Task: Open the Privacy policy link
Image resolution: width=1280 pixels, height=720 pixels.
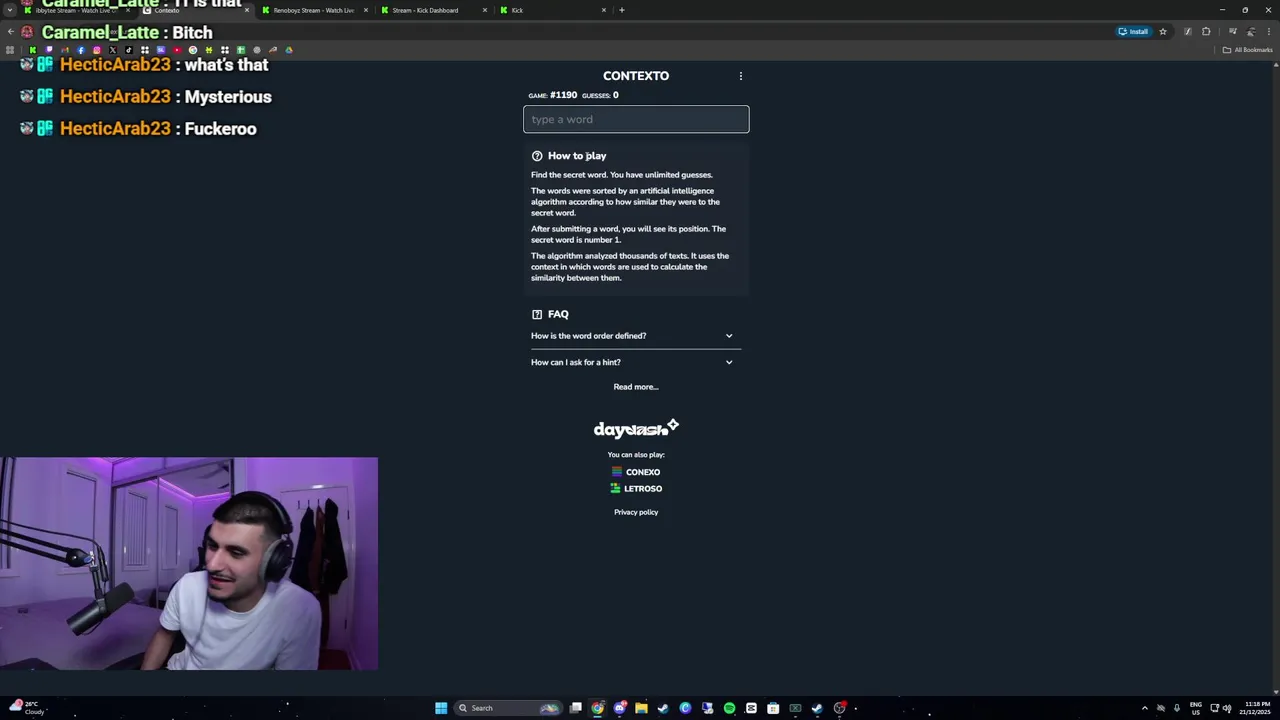Action: pyautogui.click(x=636, y=512)
